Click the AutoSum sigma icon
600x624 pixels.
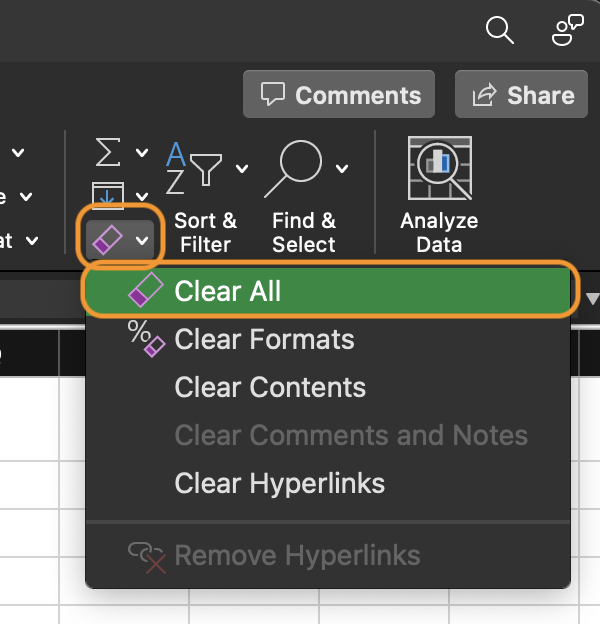[108, 153]
